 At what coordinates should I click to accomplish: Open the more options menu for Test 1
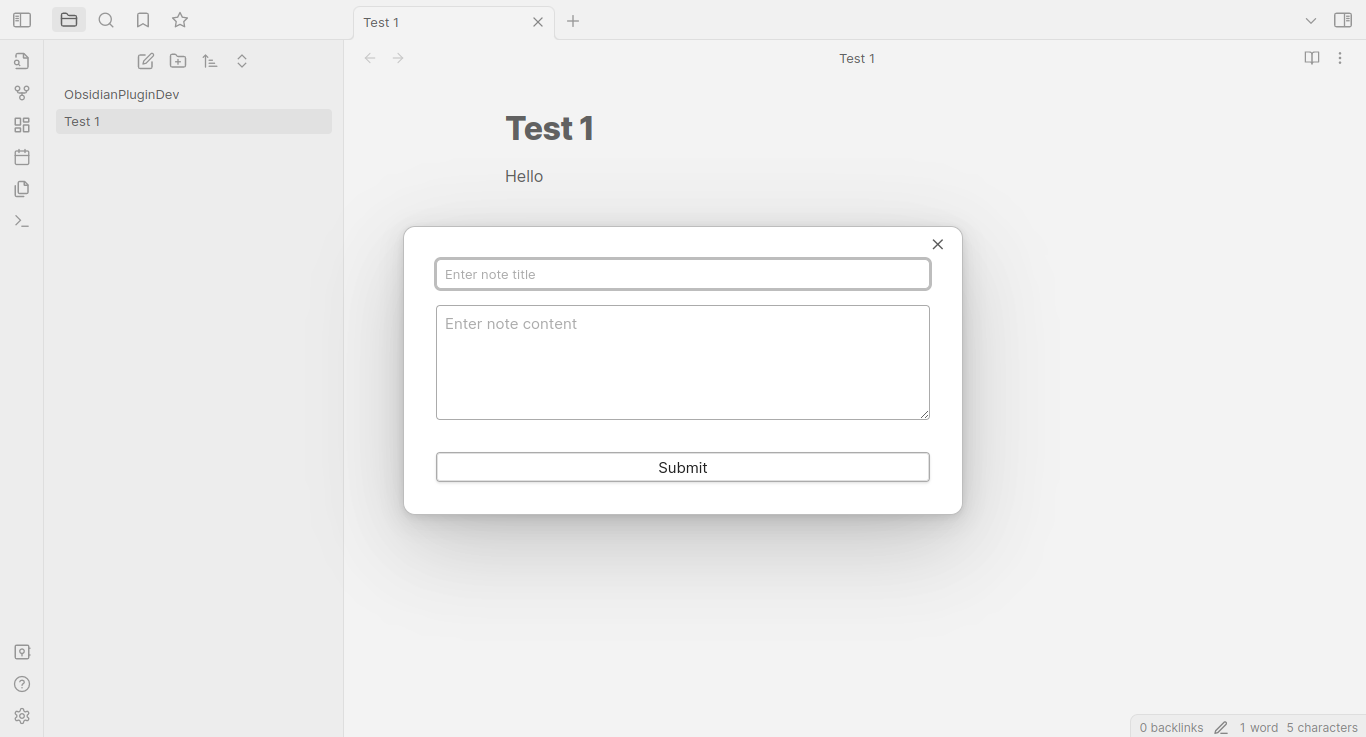(x=1341, y=58)
